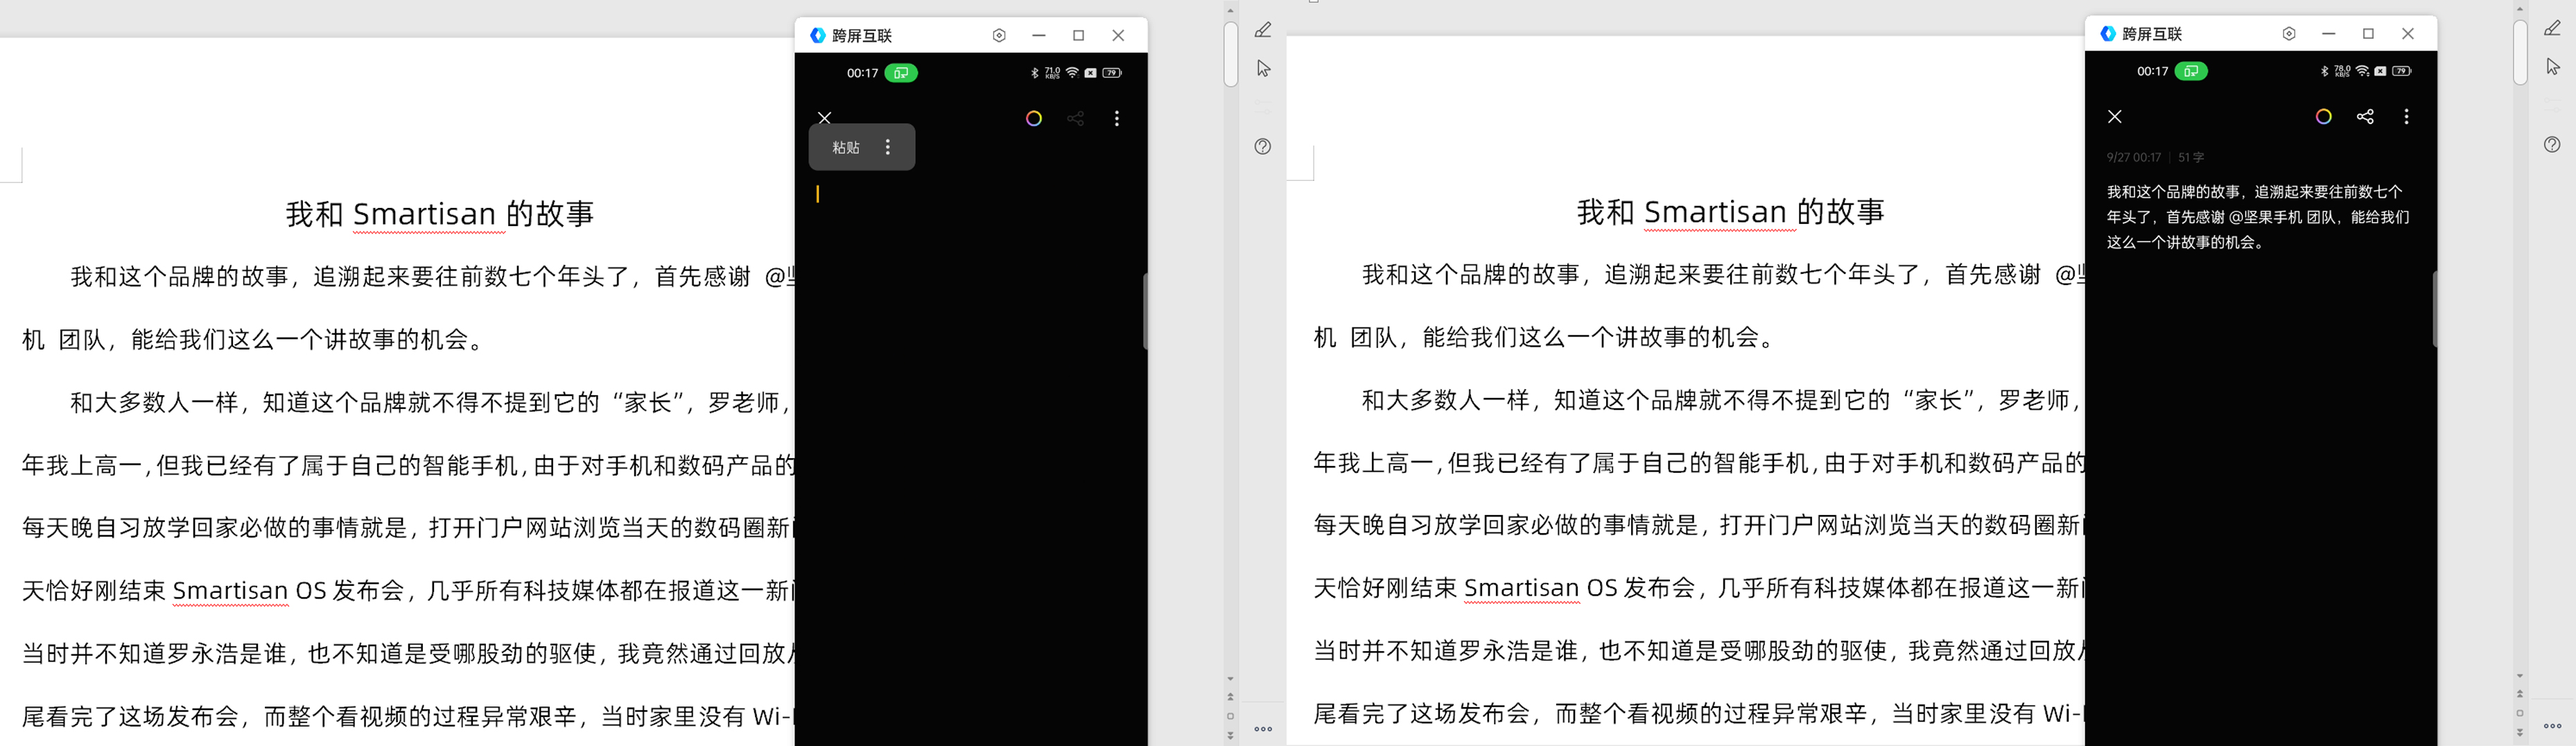Select the pointer tool in the sidebar
The image size is (2576, 746).
(x=1263, y=67)
